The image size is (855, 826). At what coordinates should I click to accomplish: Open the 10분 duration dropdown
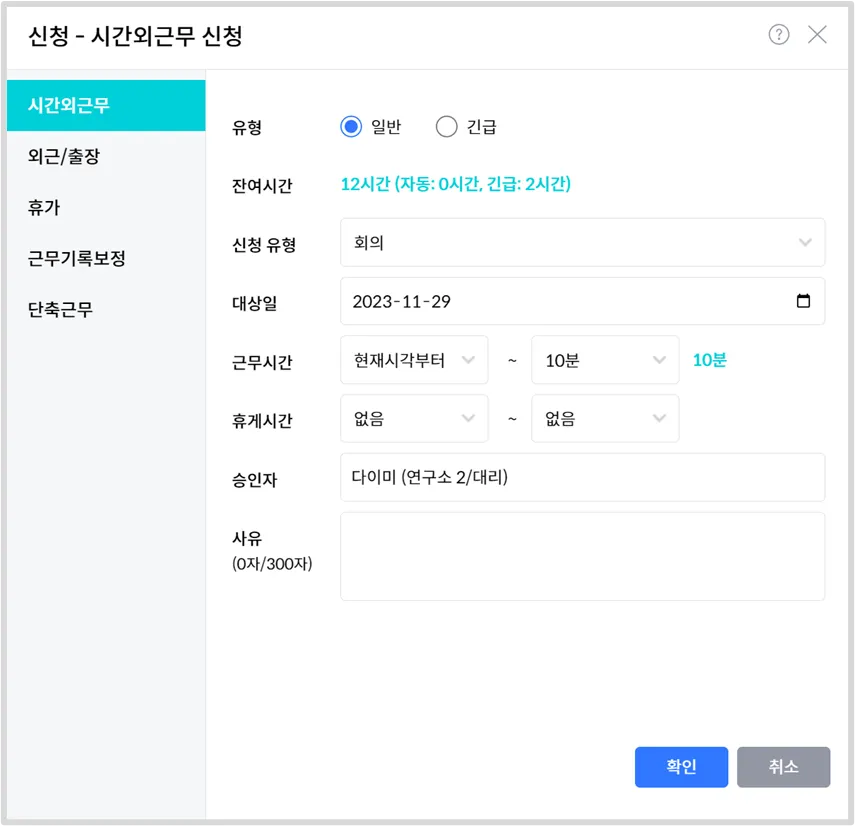point(605,360)
